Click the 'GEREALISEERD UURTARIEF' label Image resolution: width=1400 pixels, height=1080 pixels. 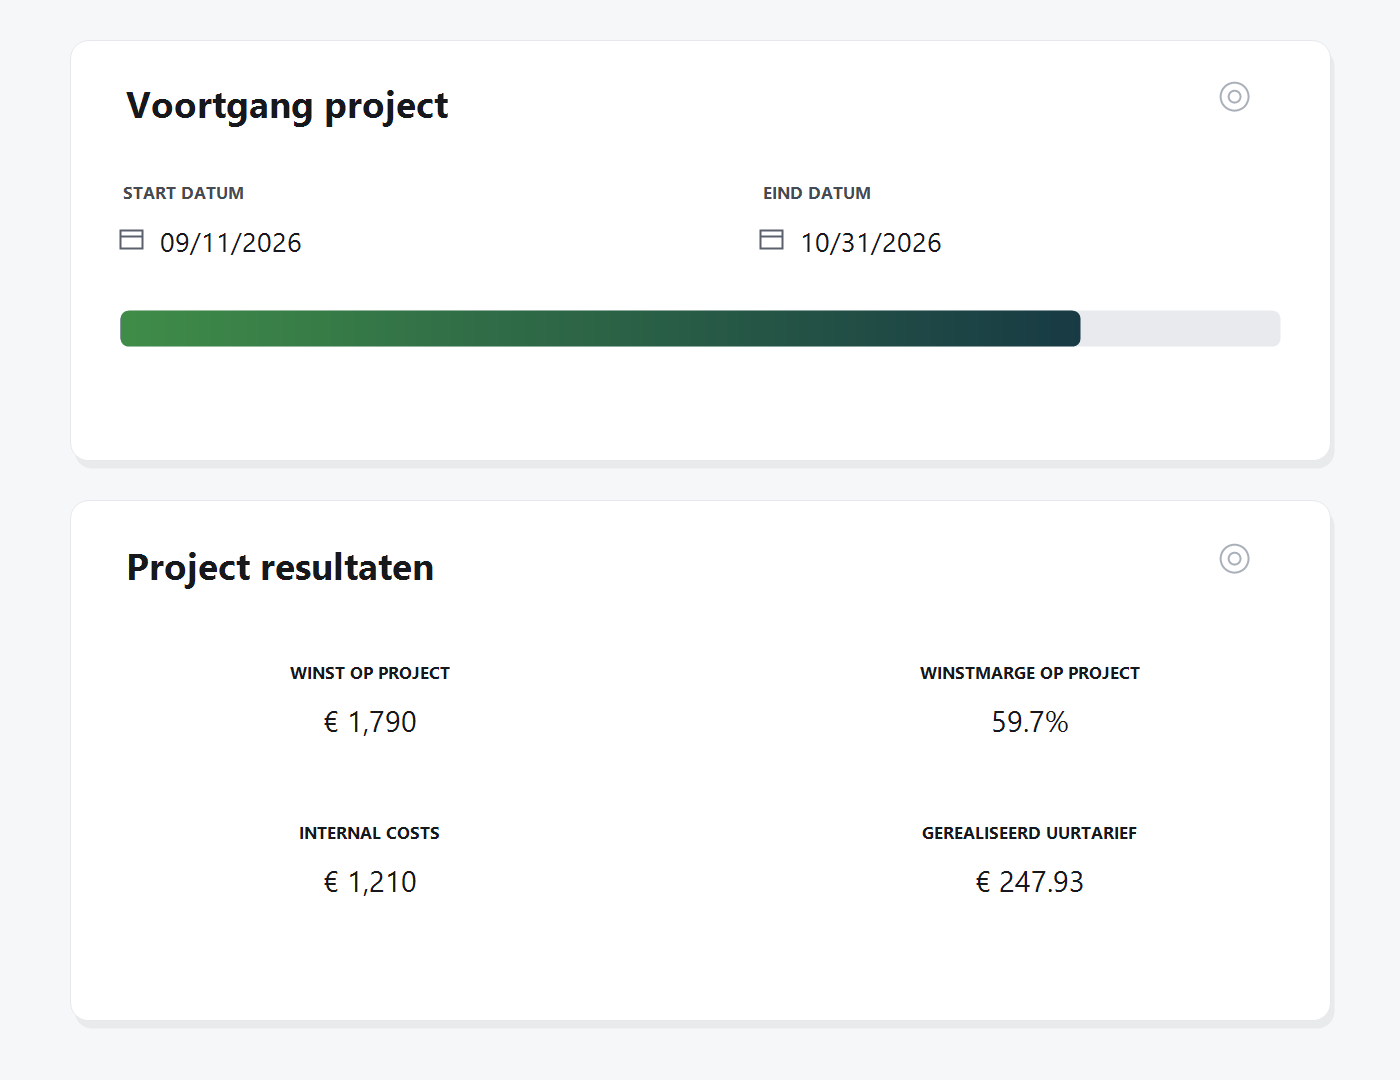1030,833
